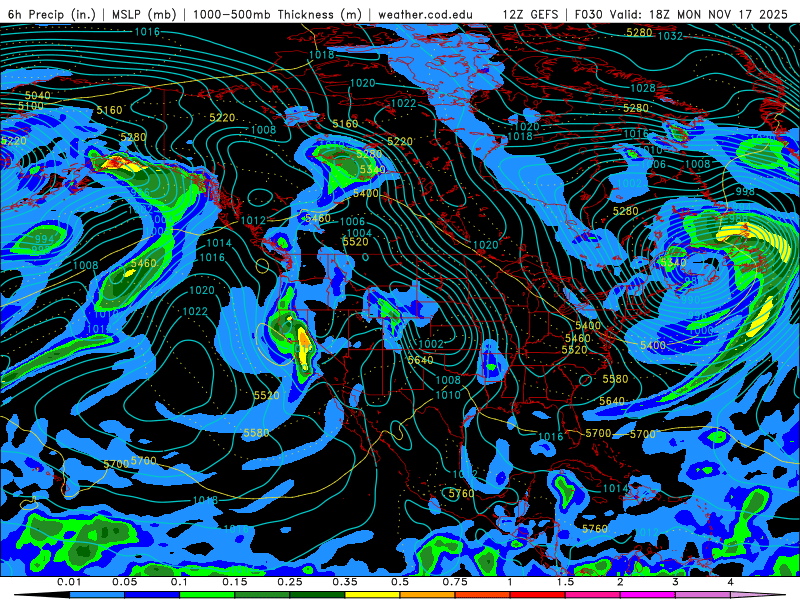Click the '0.01' legend value
This screenshot has height=600, width=800.
click(68, 582)
